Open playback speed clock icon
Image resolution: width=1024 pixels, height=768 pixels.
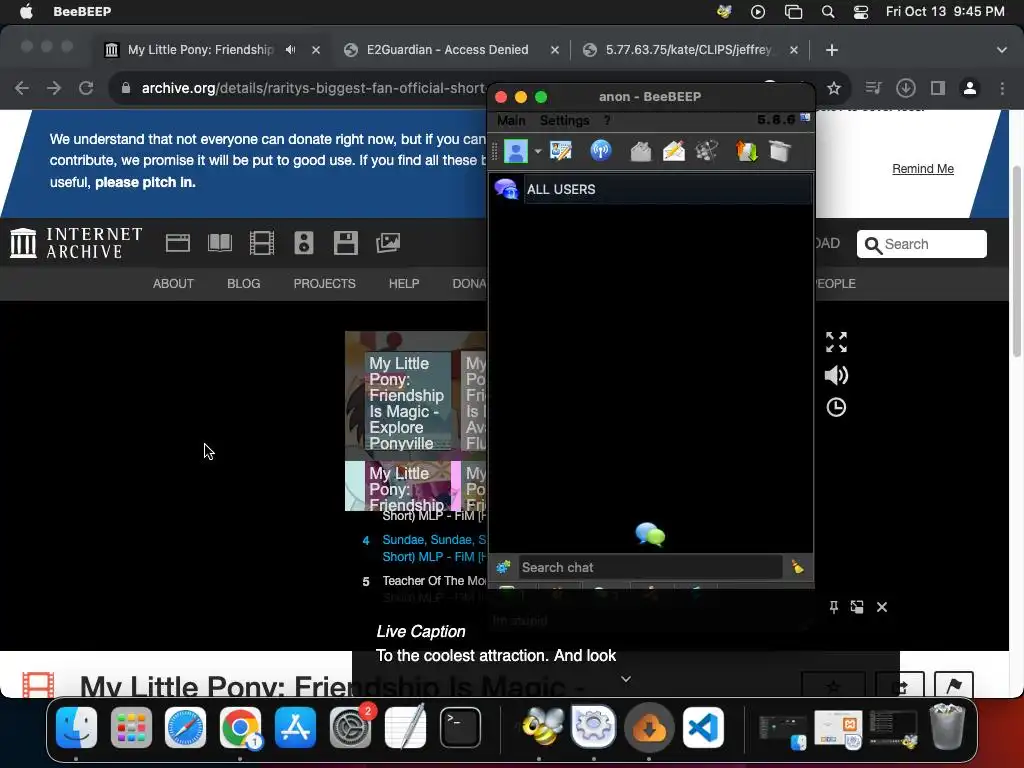[x=836, y=408]
